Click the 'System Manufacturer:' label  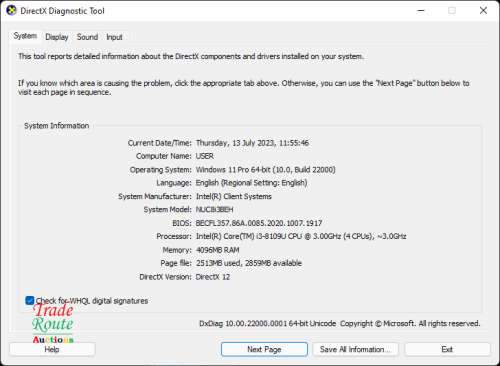(155, 196)
